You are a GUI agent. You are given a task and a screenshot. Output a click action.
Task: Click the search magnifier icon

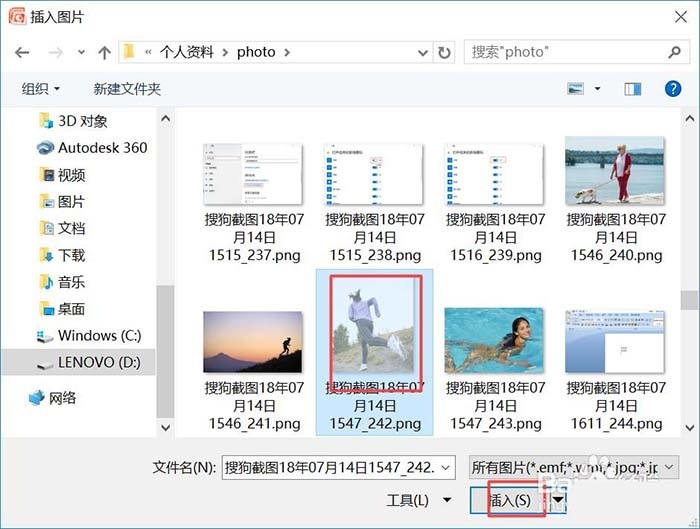coord(675,52)
